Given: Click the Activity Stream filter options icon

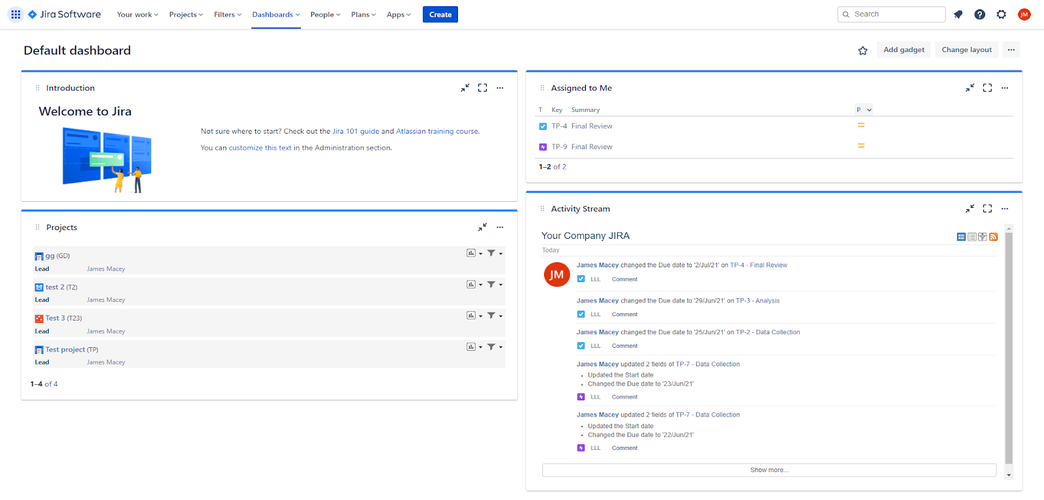Looking at the screenshot, I should [983, 236].
